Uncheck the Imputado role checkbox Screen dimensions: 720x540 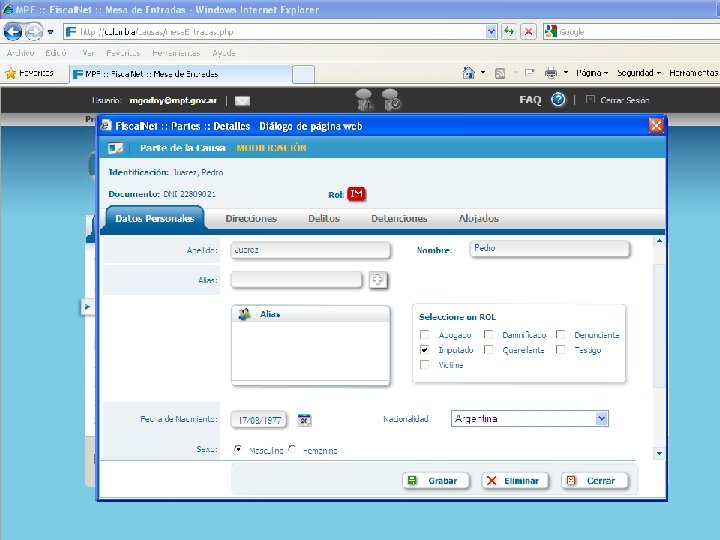coord(425,350)
